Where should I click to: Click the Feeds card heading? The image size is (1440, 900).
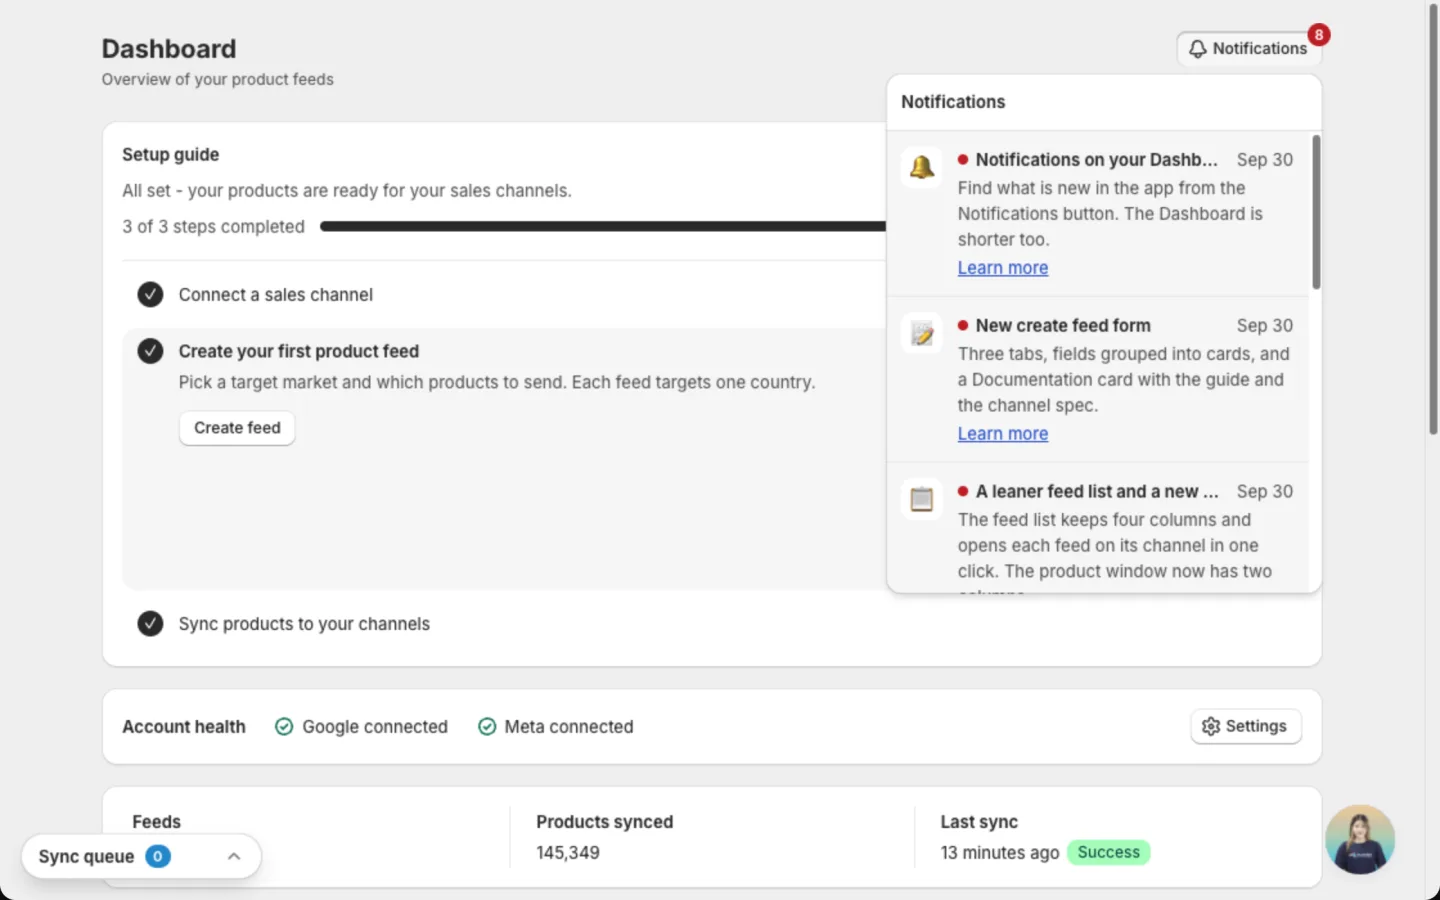[x=157, y=822]
